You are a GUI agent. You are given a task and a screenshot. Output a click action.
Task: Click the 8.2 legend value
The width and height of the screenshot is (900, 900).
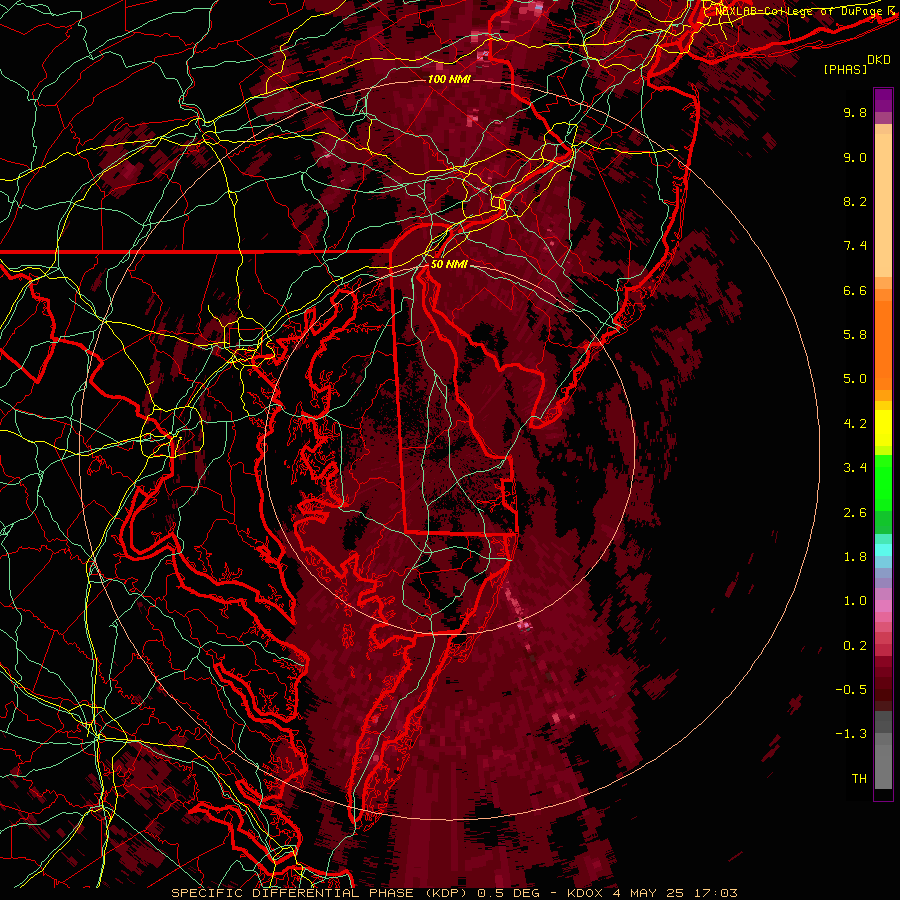coord(855,201)
